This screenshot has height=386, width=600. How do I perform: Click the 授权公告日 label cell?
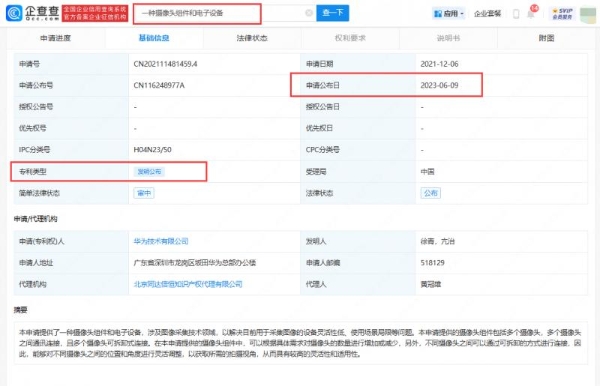coord(358,107)
